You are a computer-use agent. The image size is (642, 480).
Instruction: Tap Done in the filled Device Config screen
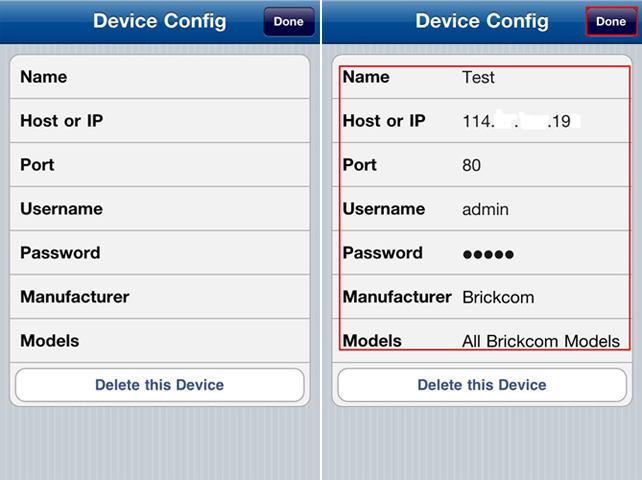[611, 22]
